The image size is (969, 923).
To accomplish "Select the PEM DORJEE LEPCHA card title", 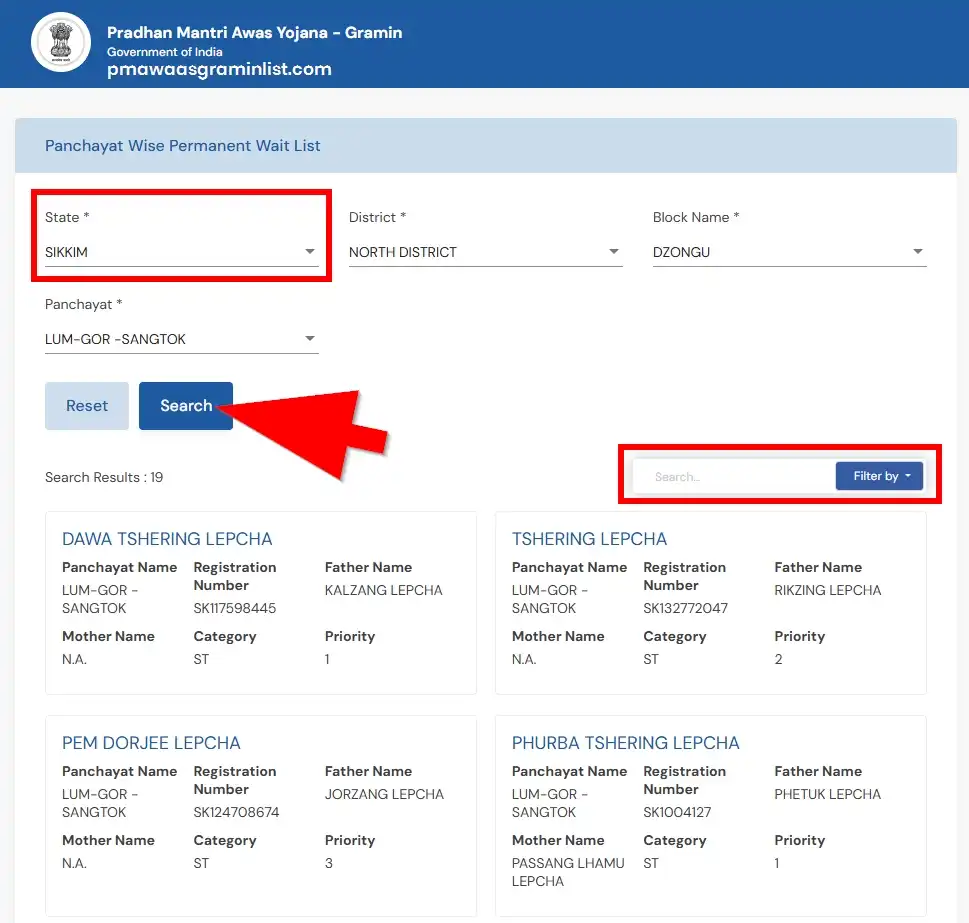I will [x=151, y=743].
